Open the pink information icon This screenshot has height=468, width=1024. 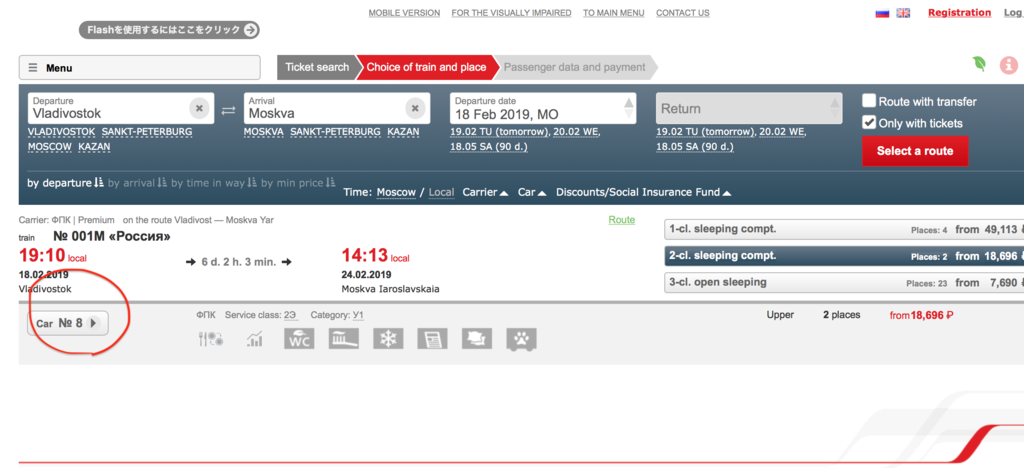coord(1009,65)
